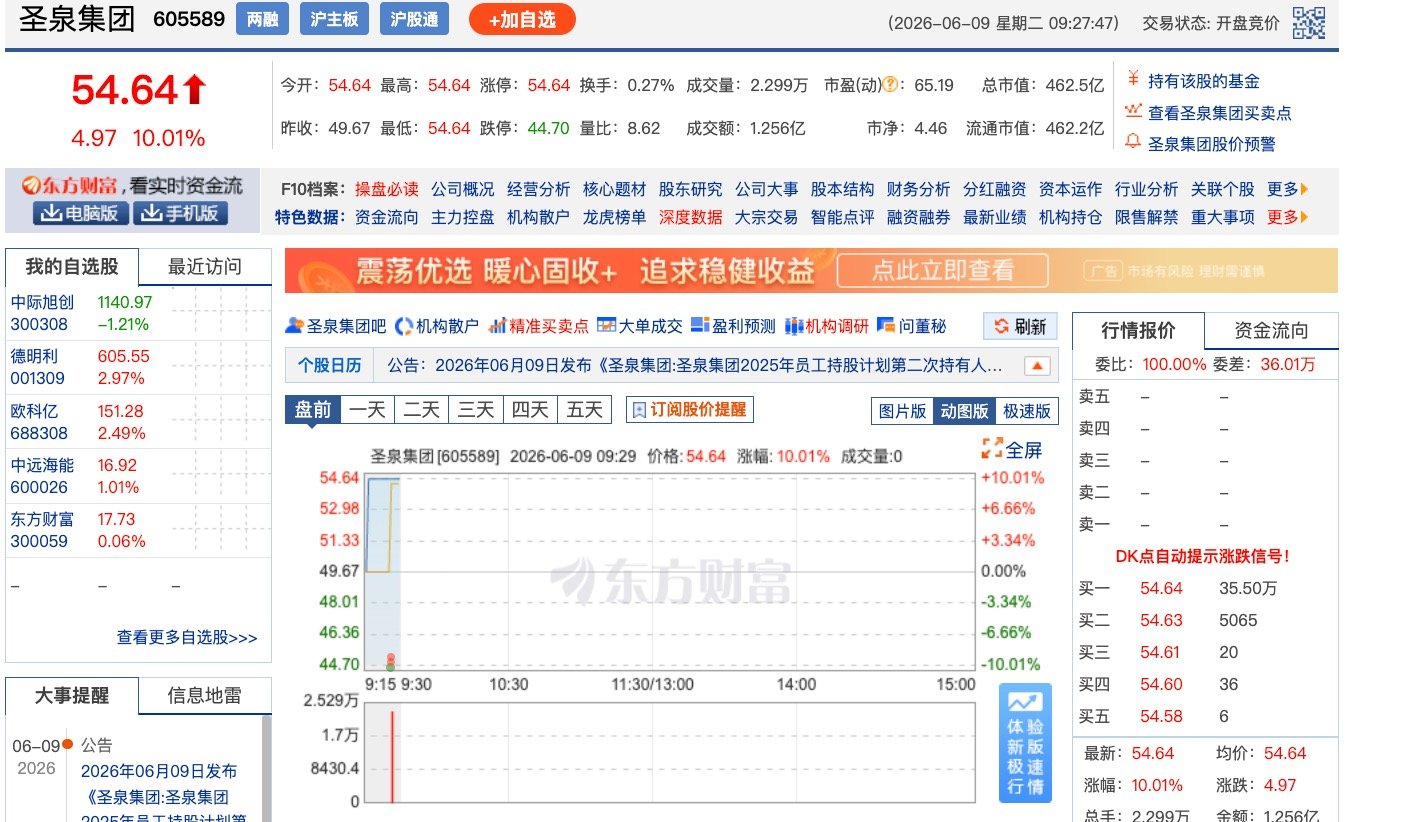Click 订阅股价提醒 subscription button

pyautogui.click(x=689, y=410)
